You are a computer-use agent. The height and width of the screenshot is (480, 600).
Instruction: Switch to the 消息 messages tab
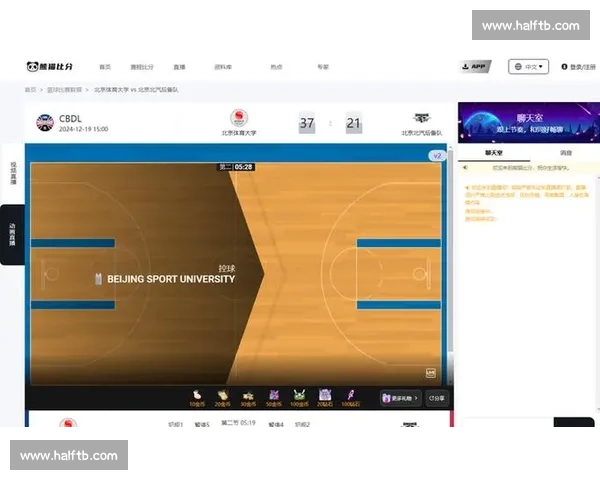tap(565, 153)
